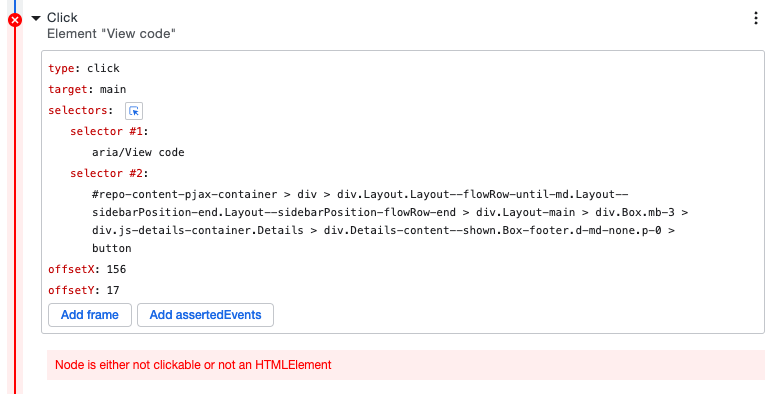Click the 'selectors:' label
This screenshot has height=394, width=772.
pyautogui.click(x=80, y=110)
